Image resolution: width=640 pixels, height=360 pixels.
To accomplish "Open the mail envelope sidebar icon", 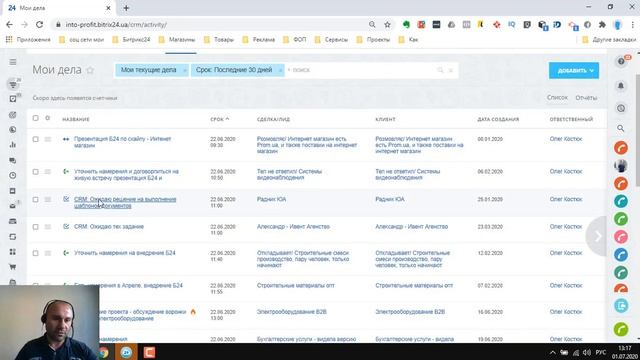I will coord(13,206).
